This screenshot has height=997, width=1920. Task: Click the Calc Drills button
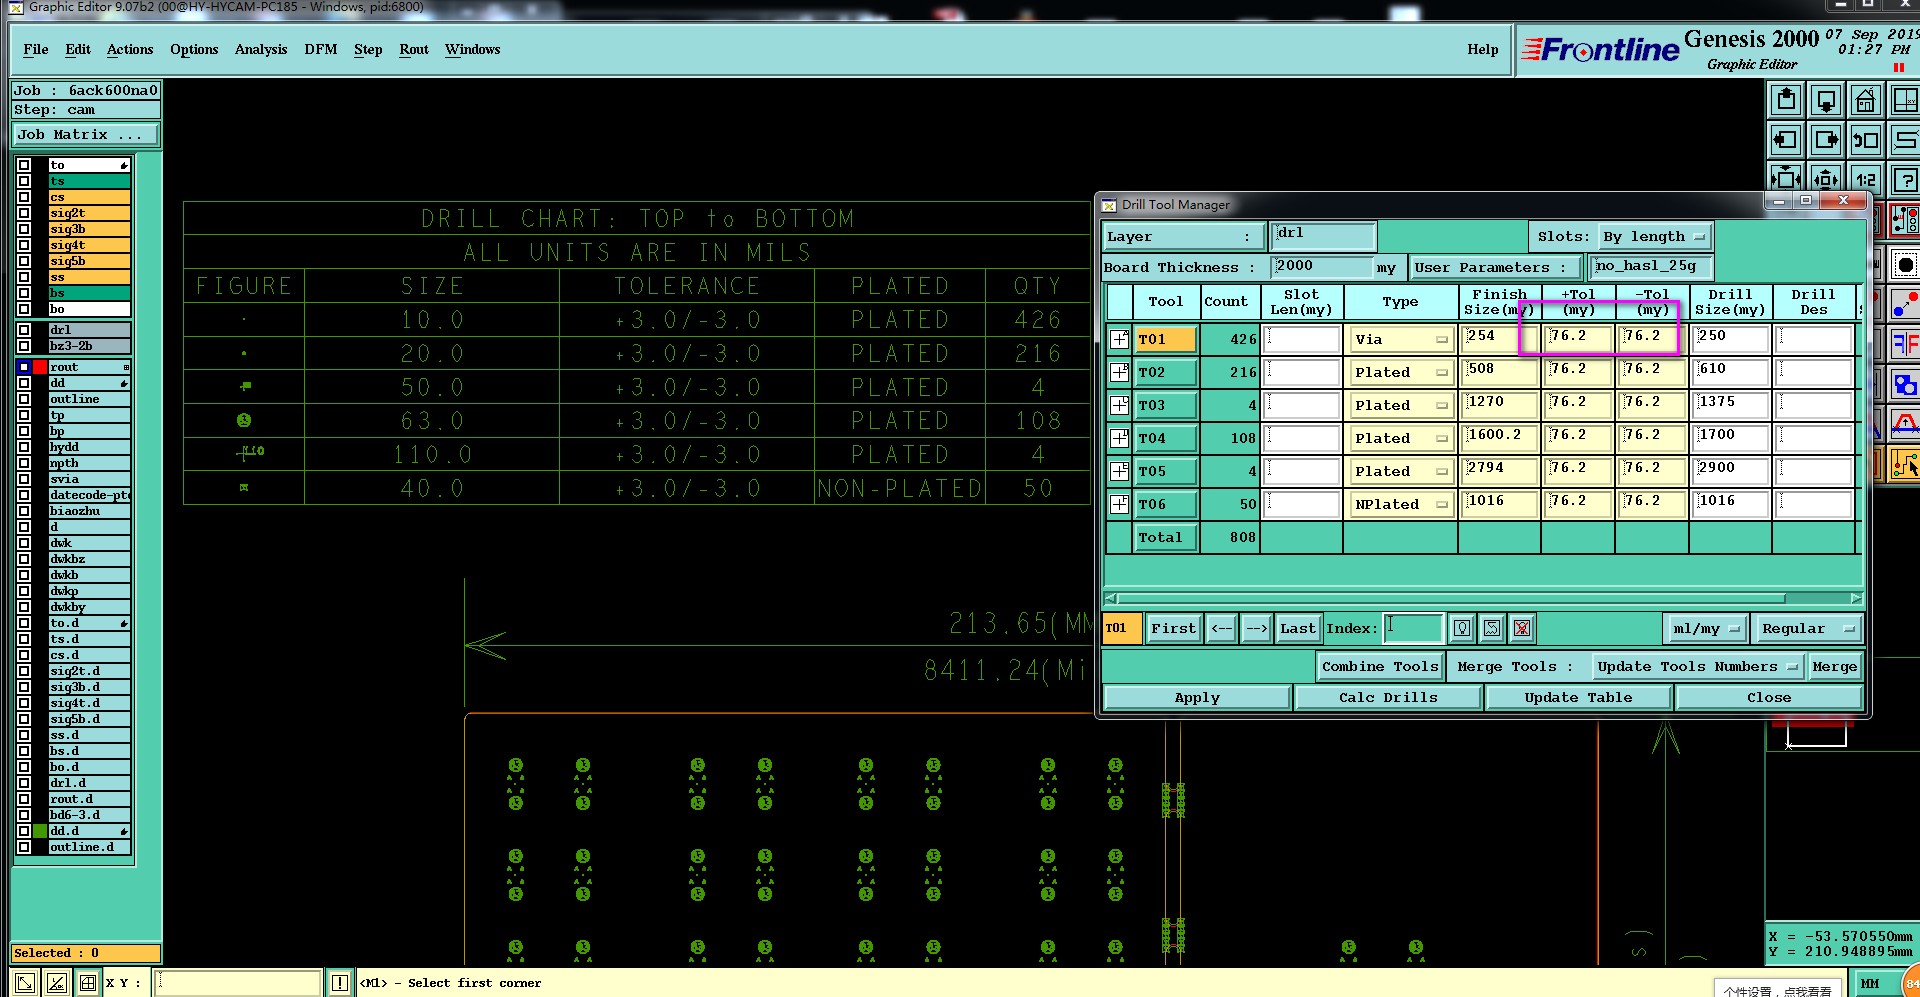pyautogui.click(x=1388, y=698)
